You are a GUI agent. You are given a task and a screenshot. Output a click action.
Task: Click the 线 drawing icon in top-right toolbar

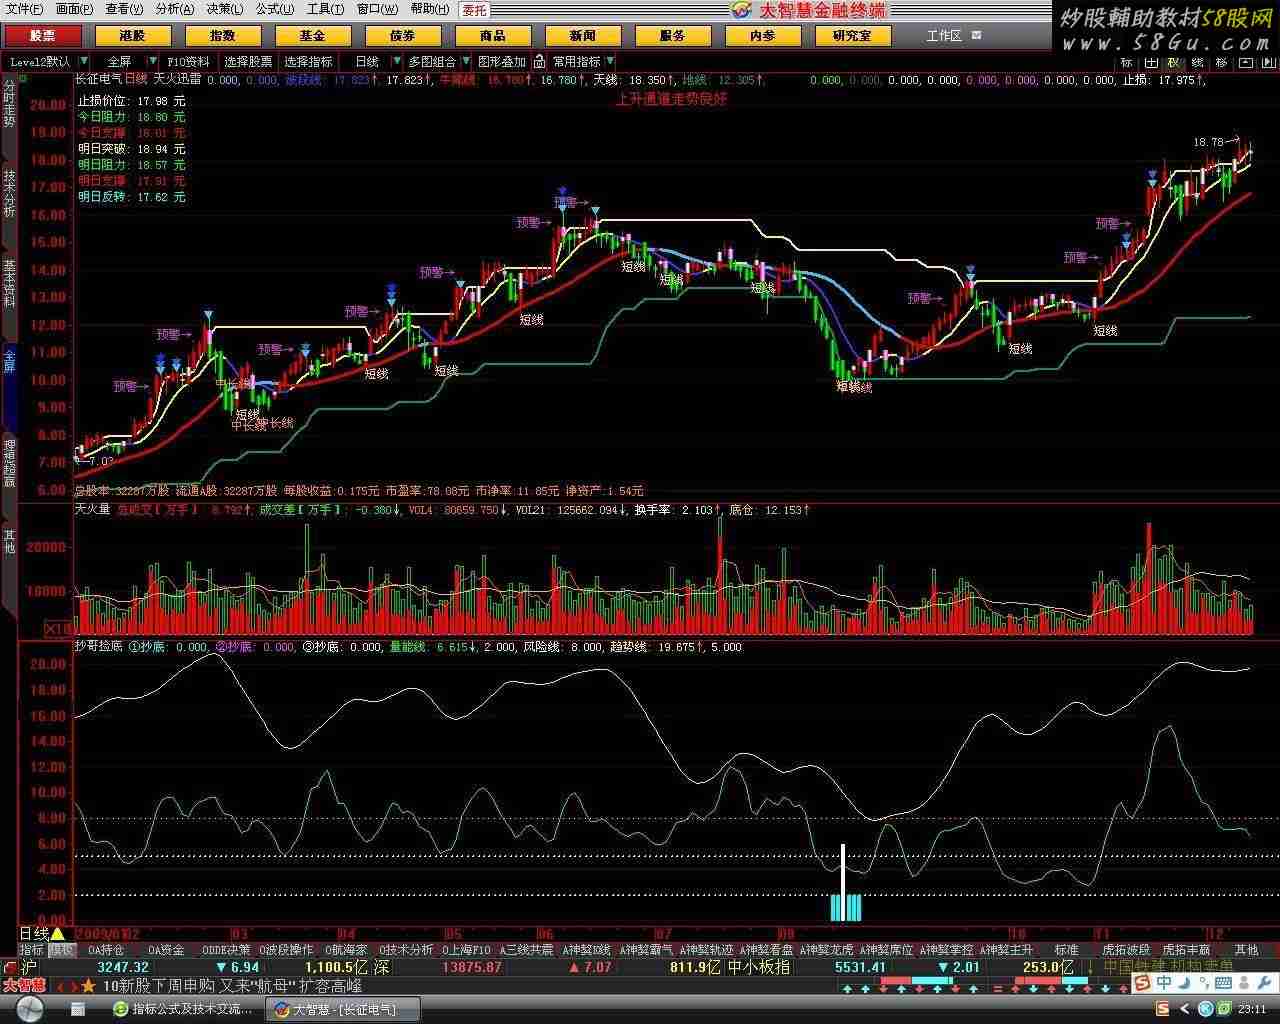pos(1198,62)
